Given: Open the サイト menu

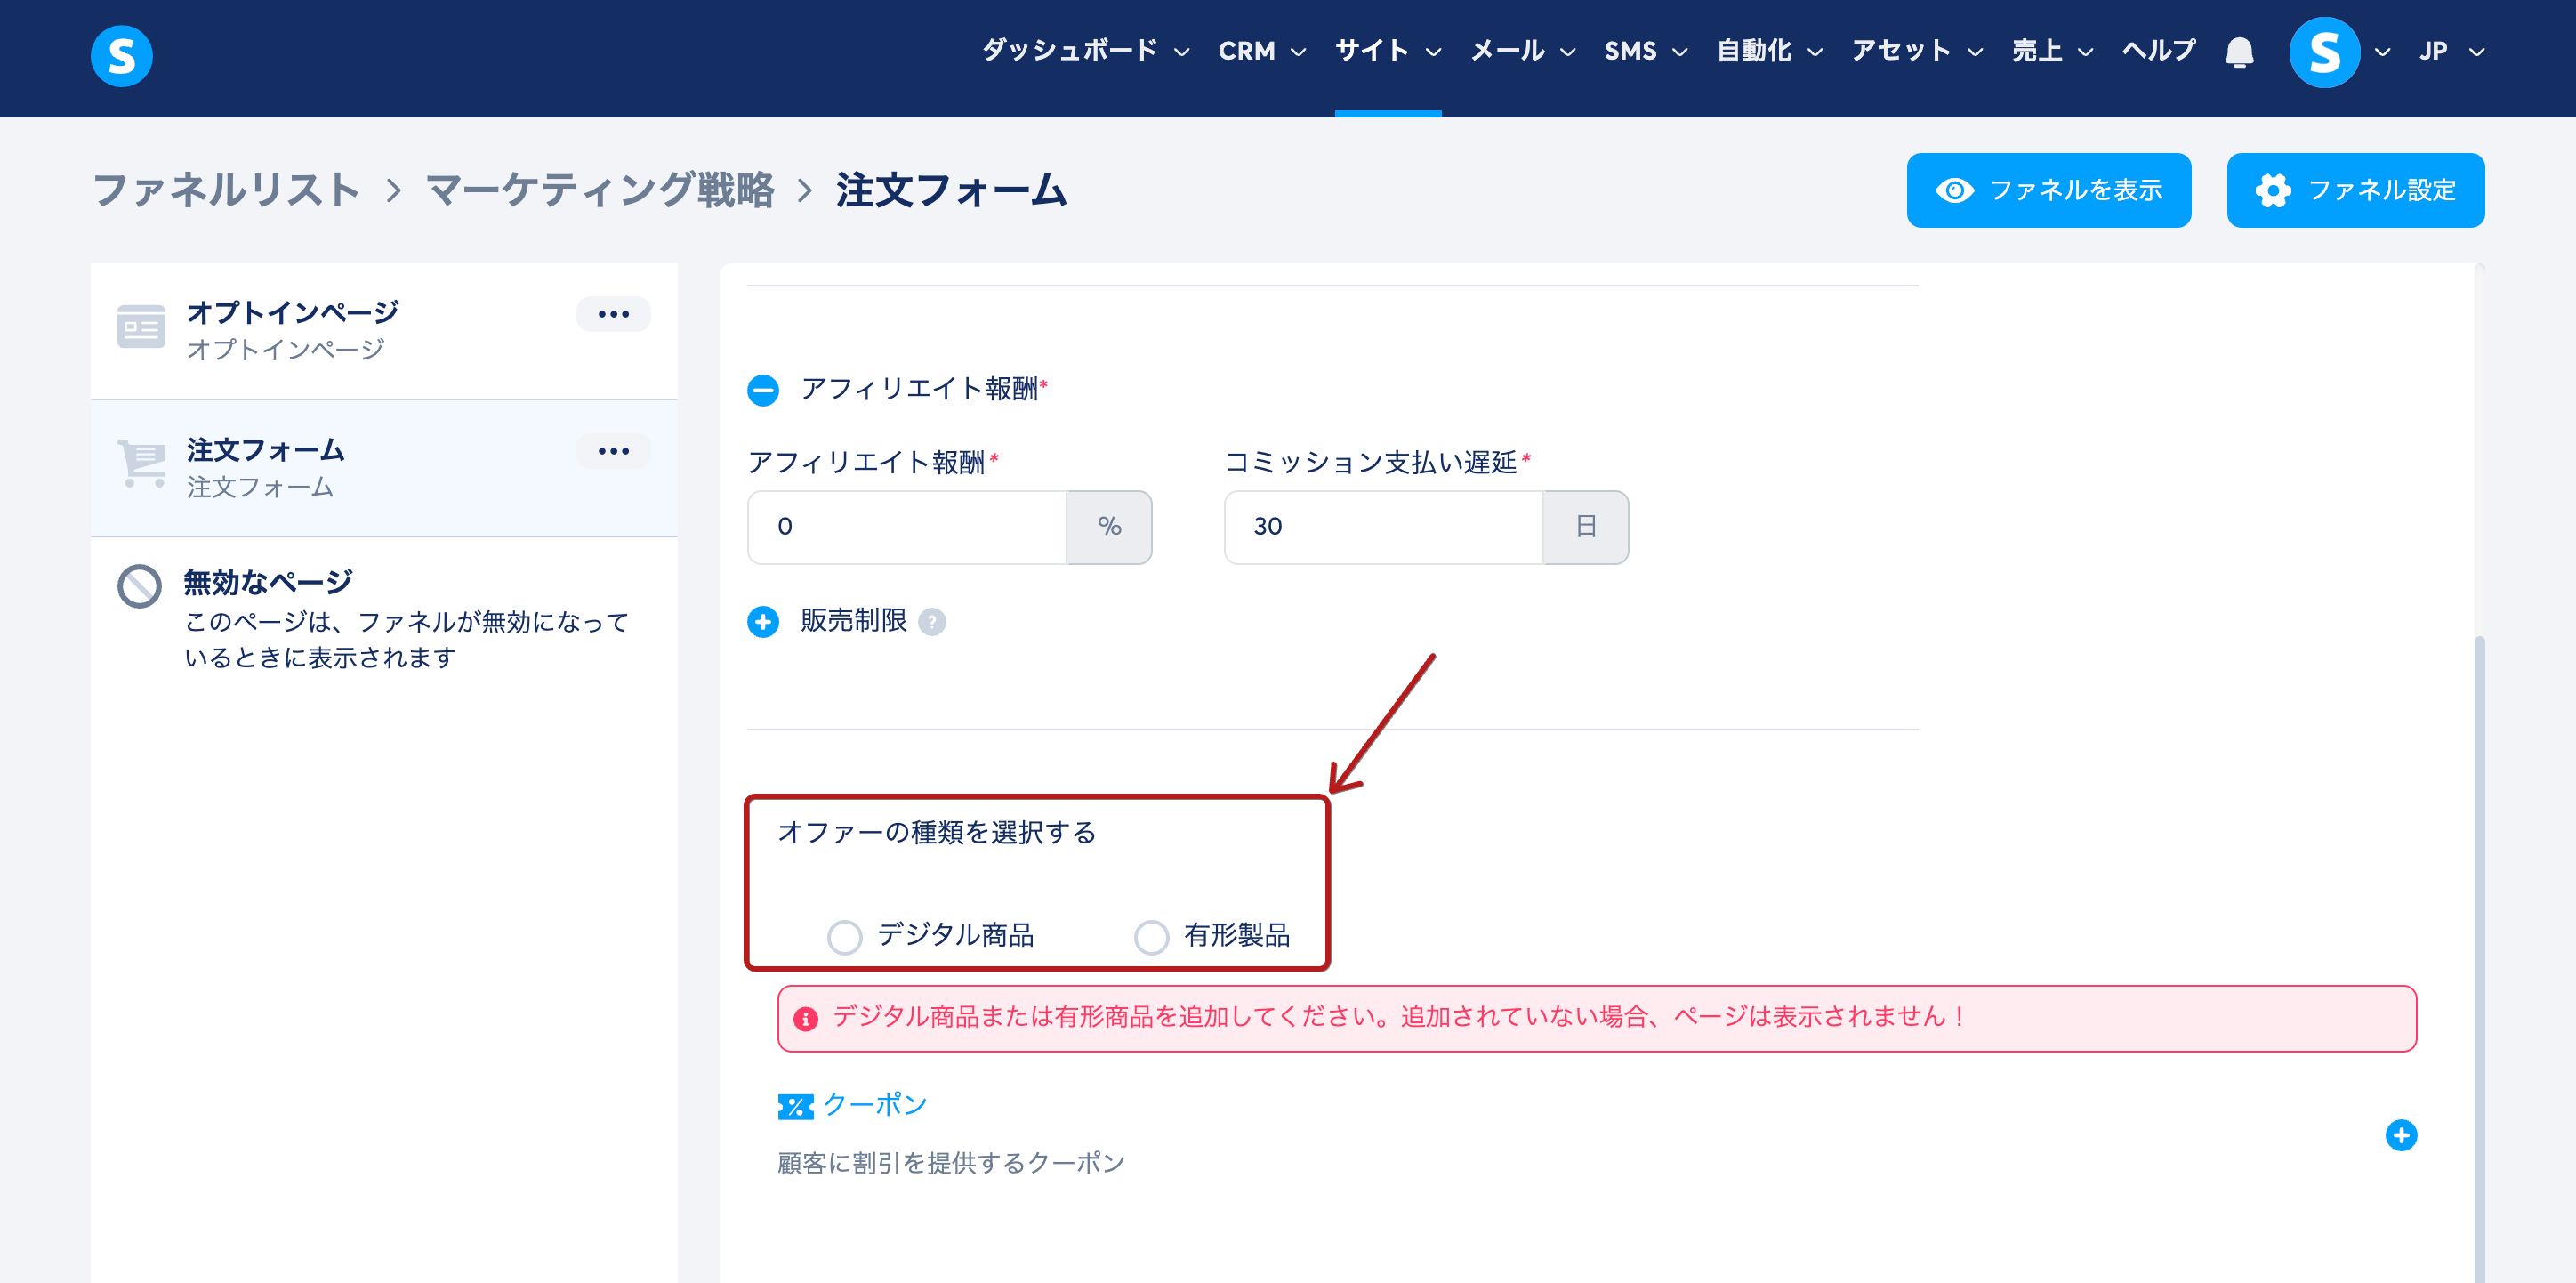Looking at the screenshot, I should (1388, 51).
